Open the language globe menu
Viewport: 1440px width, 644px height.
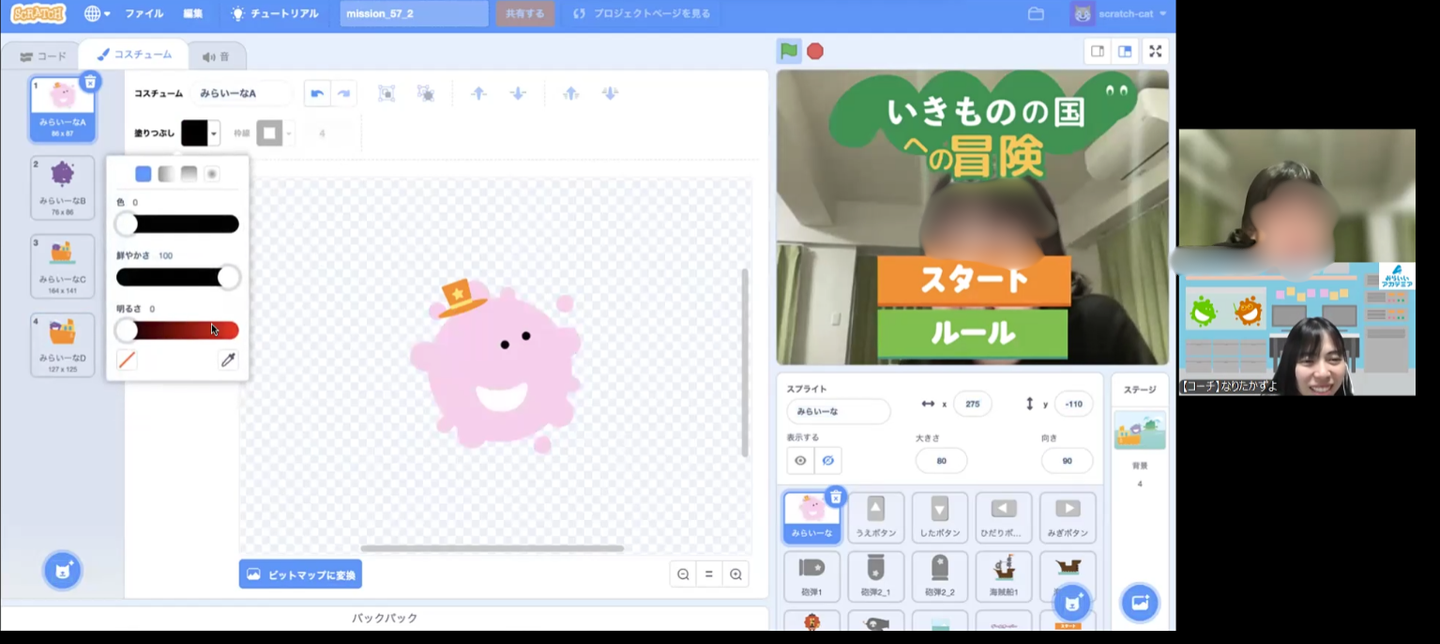pos(97,14)
